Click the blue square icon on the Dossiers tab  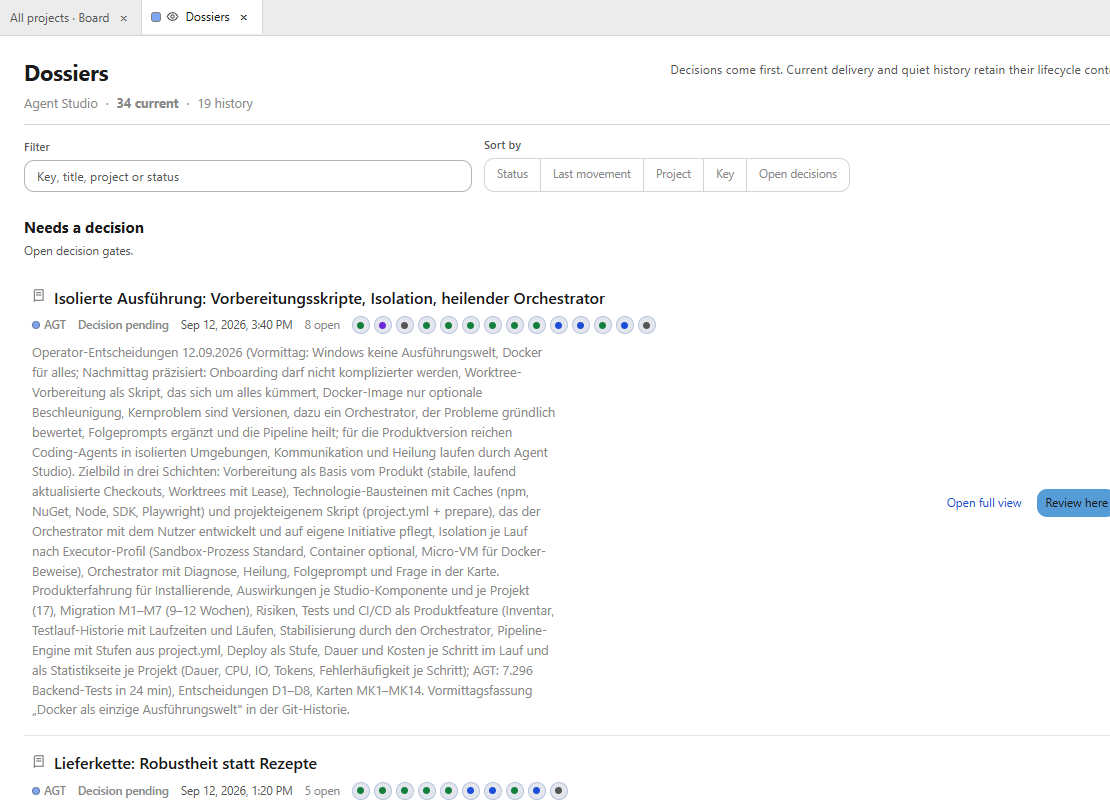[x=156, y=17]
